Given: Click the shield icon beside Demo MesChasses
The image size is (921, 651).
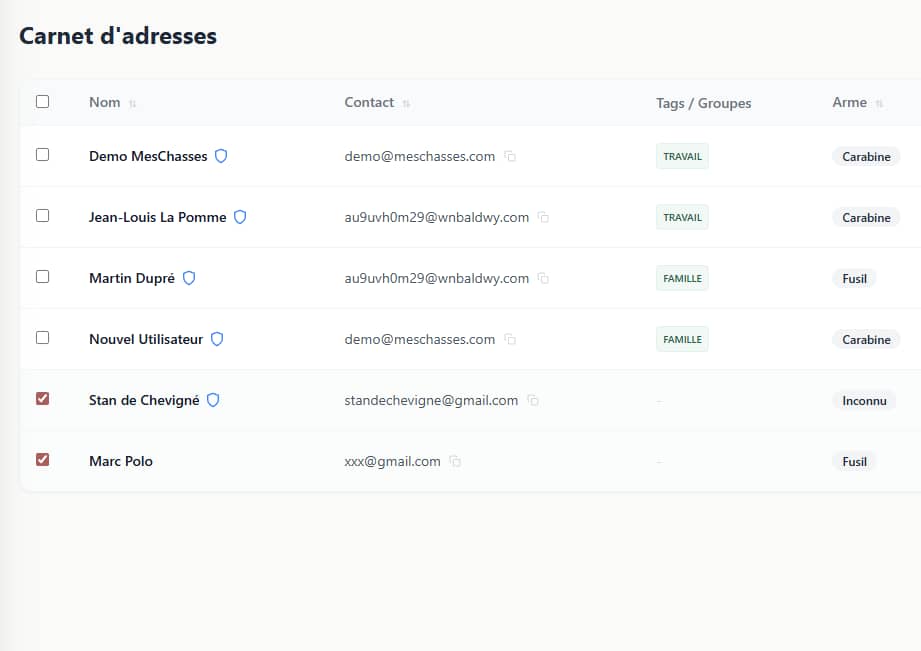Looking at the screenshot, I should click(x=221, y=156).
